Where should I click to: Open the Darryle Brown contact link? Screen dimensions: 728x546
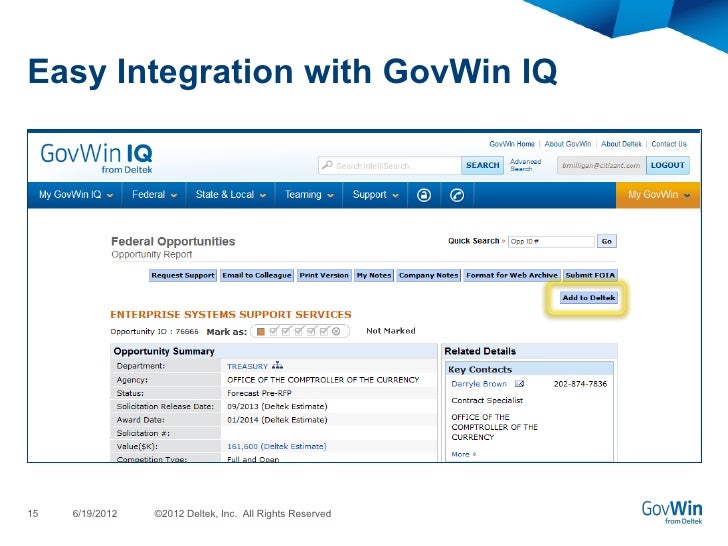coord(479,384)
